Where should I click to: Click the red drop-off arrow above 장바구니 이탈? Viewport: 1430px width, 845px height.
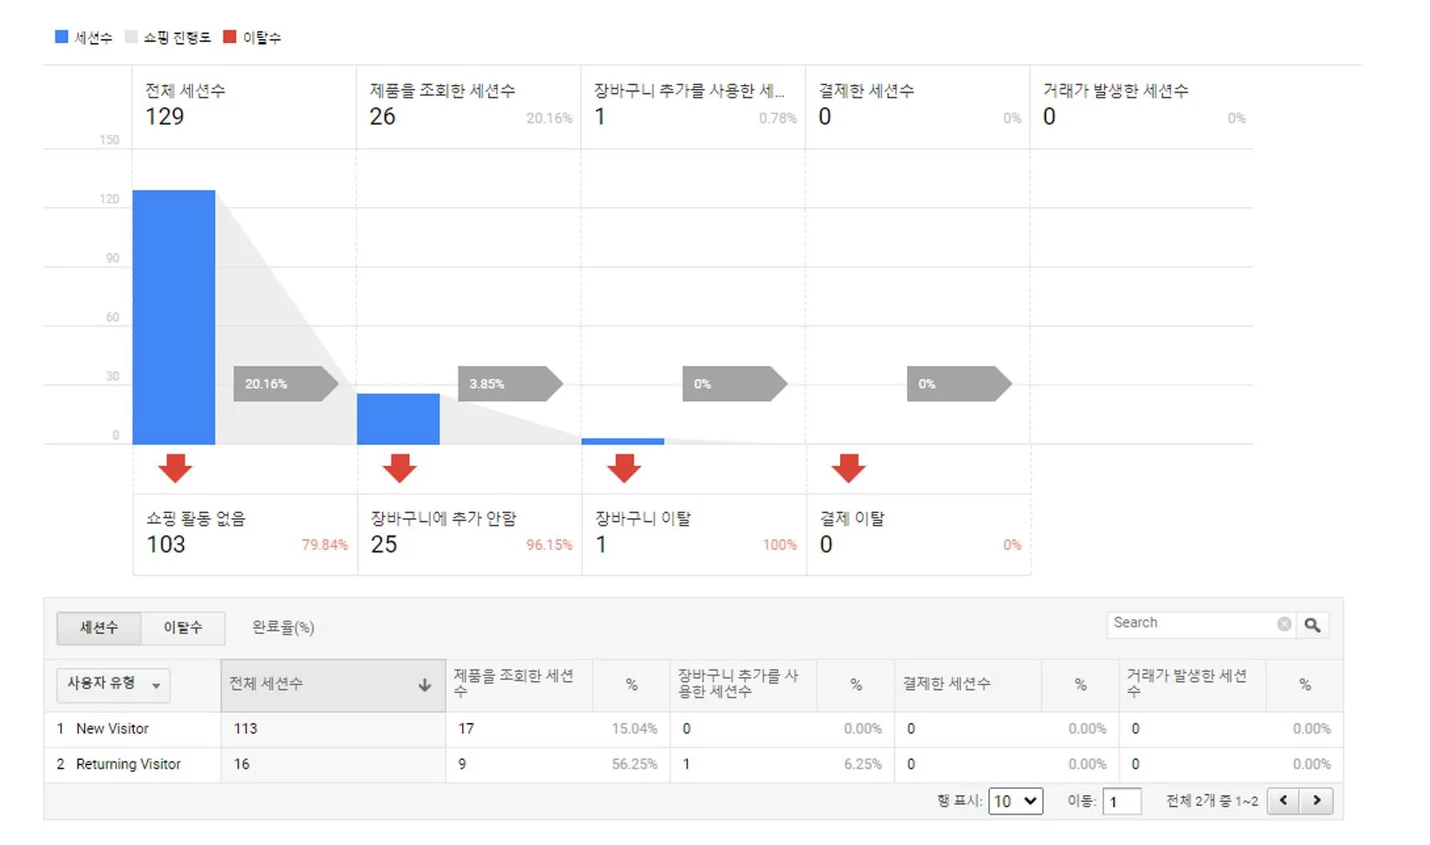(x=624, y=468)
